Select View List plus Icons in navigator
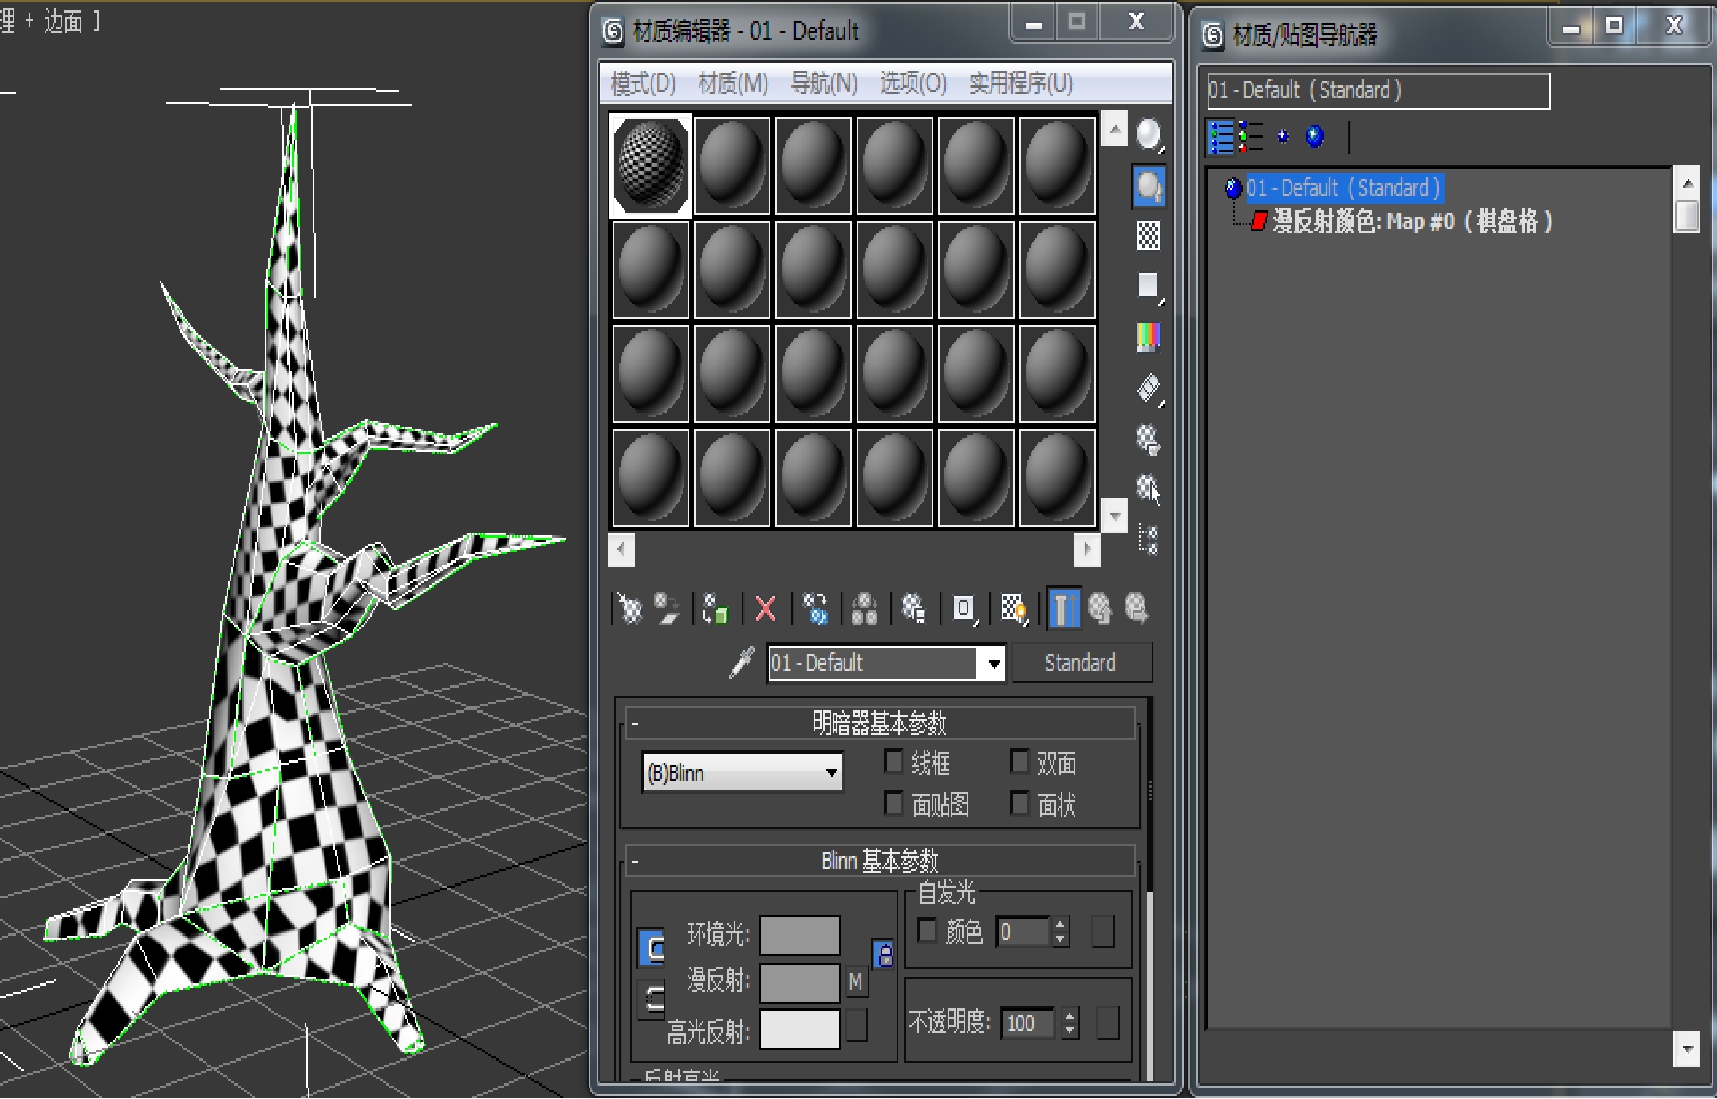Screen dimensions: 1717x1099 (x=1251, y=137)
